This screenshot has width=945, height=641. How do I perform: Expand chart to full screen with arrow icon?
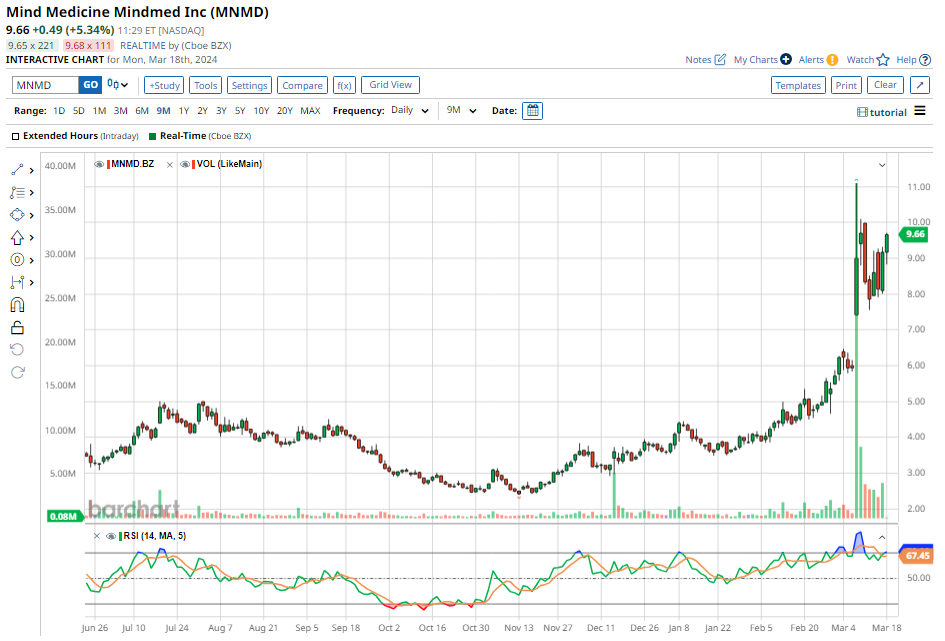920,85
